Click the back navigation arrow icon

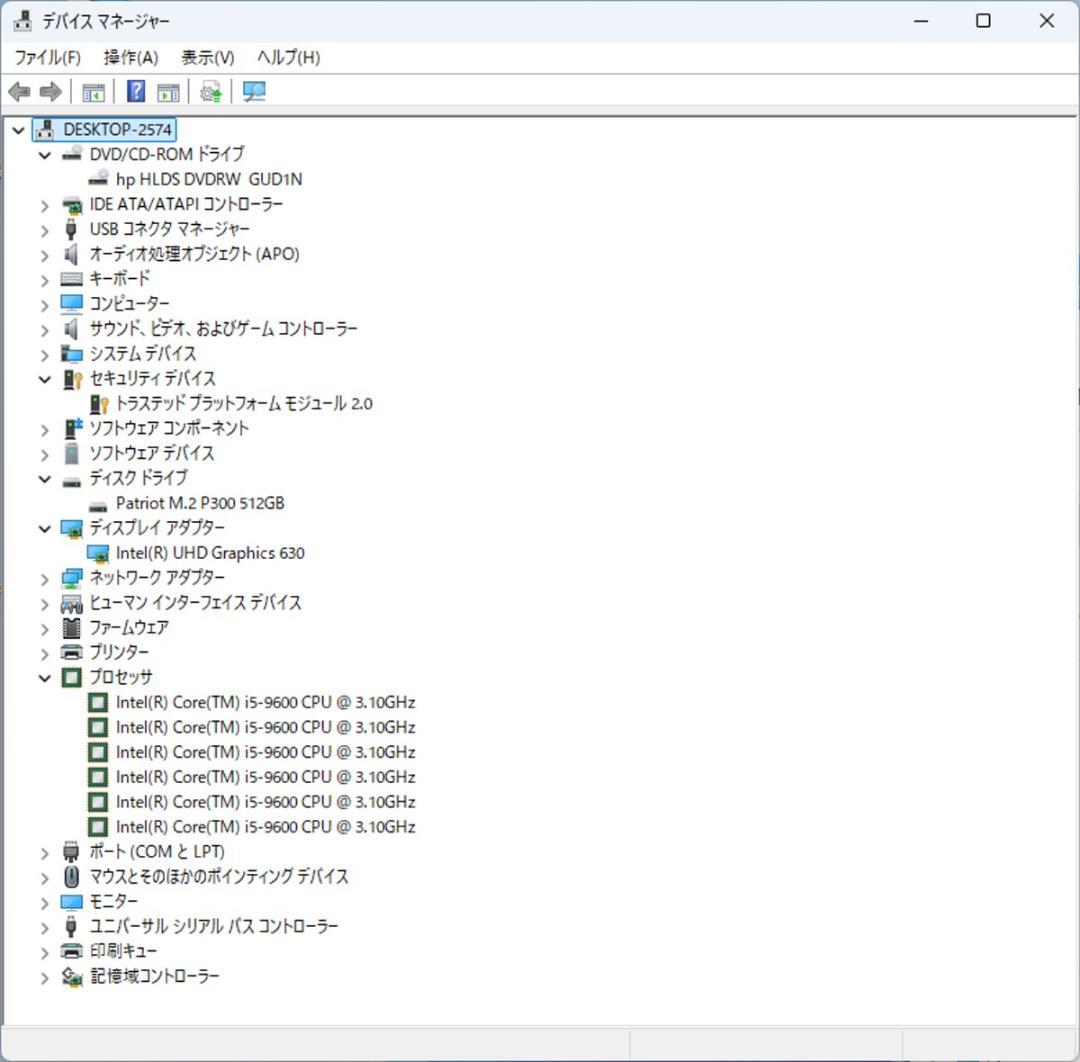coord(18,91)
